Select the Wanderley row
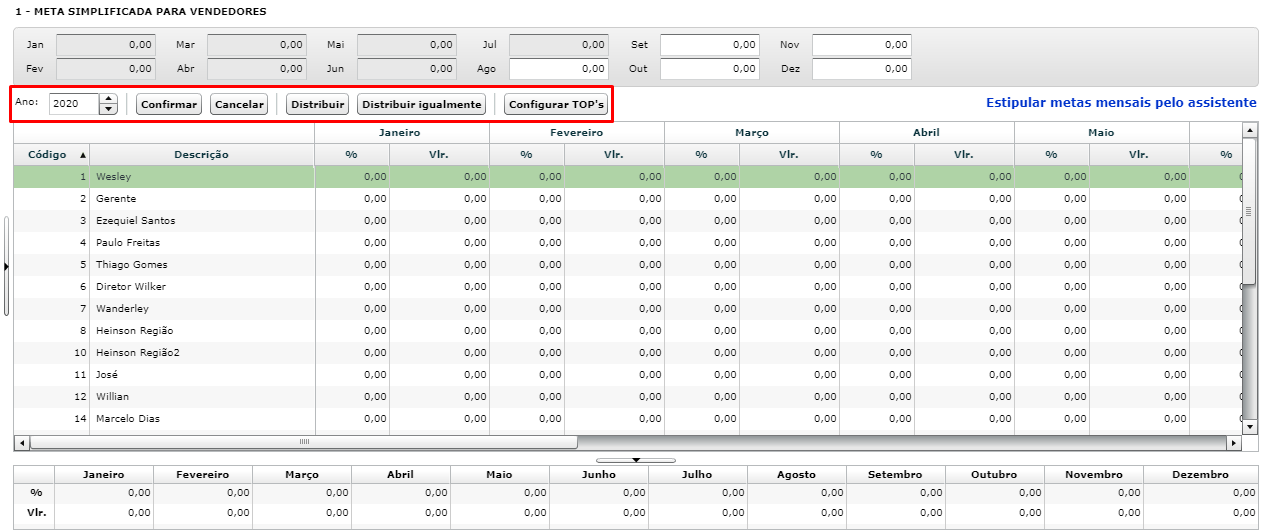This screenshot has height=532, width=1262. [628, 309]
